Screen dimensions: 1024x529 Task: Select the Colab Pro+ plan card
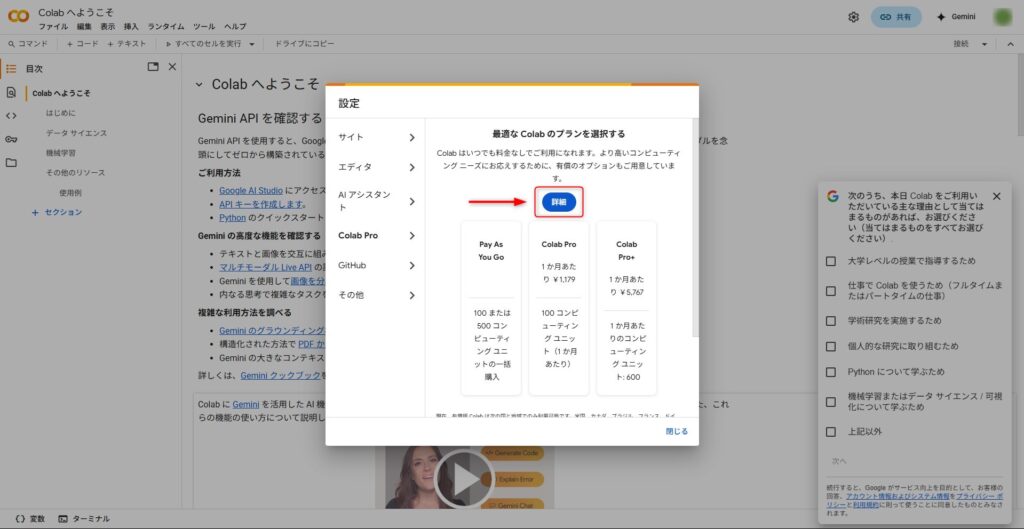click(626, 308)
